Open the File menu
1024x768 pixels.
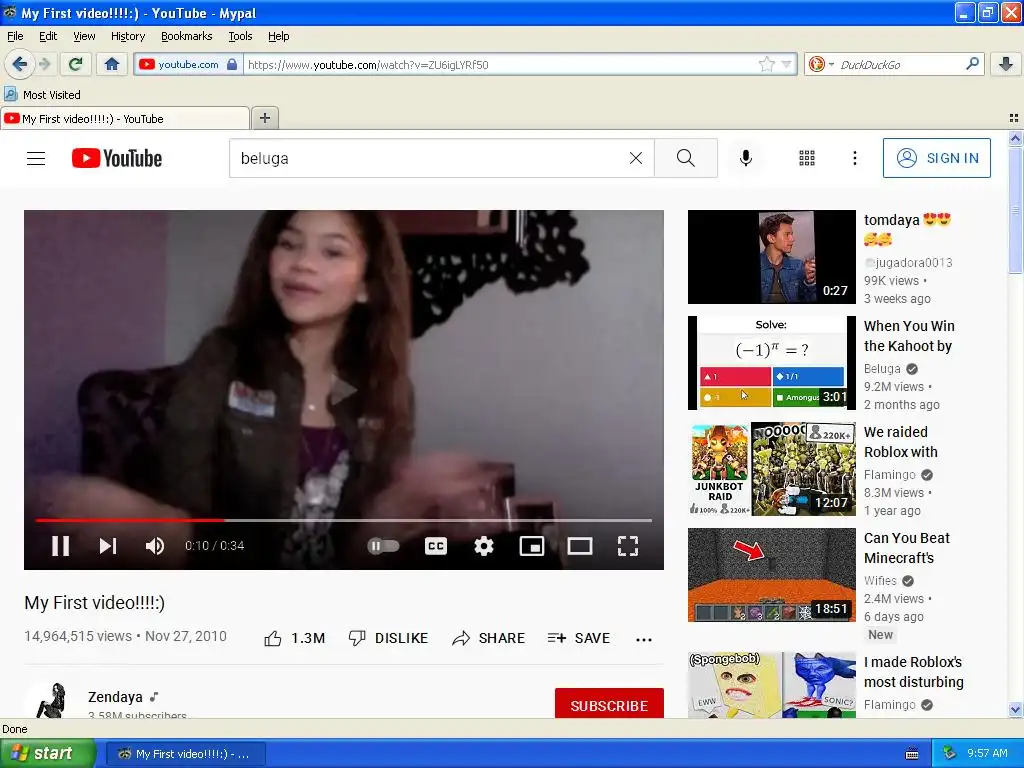coord(15,36)
